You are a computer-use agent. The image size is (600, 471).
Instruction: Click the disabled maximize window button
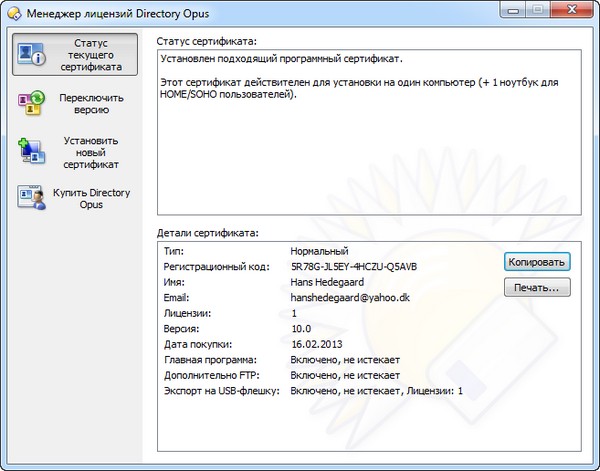538,10
